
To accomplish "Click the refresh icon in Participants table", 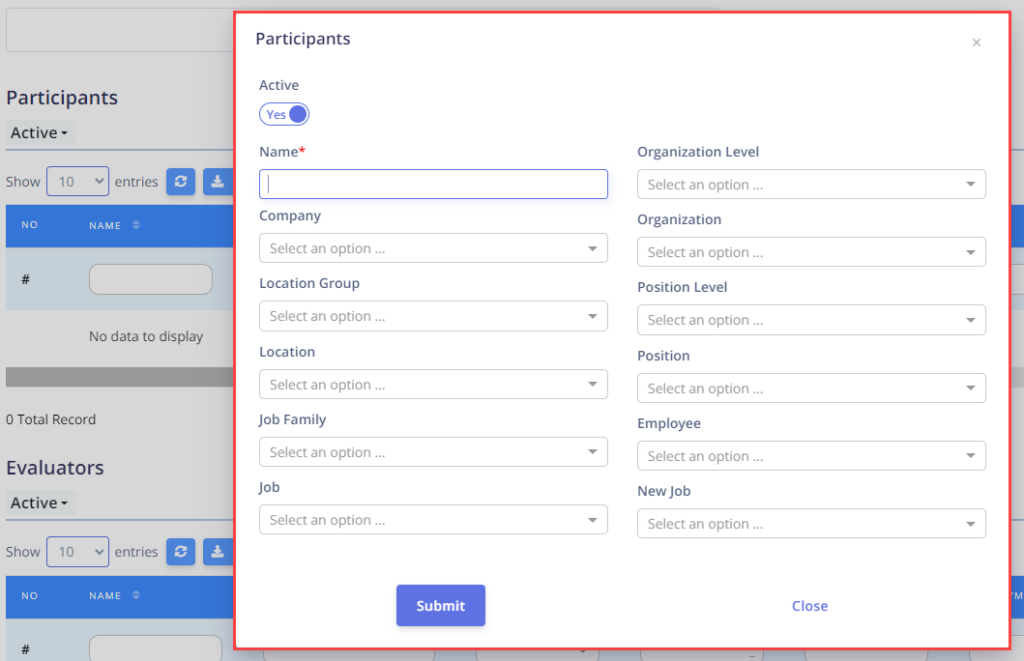I will coord(180,182).
